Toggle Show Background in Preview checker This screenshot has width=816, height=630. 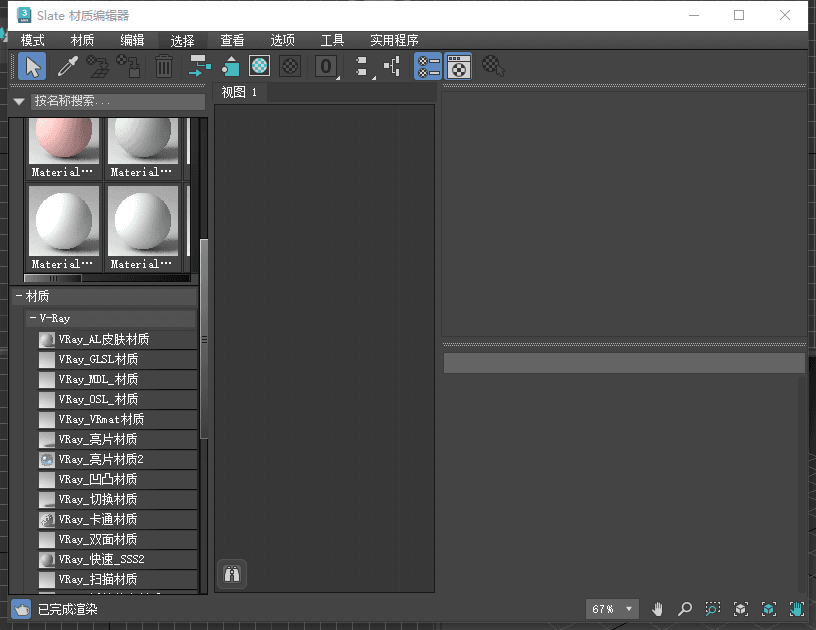290,67
